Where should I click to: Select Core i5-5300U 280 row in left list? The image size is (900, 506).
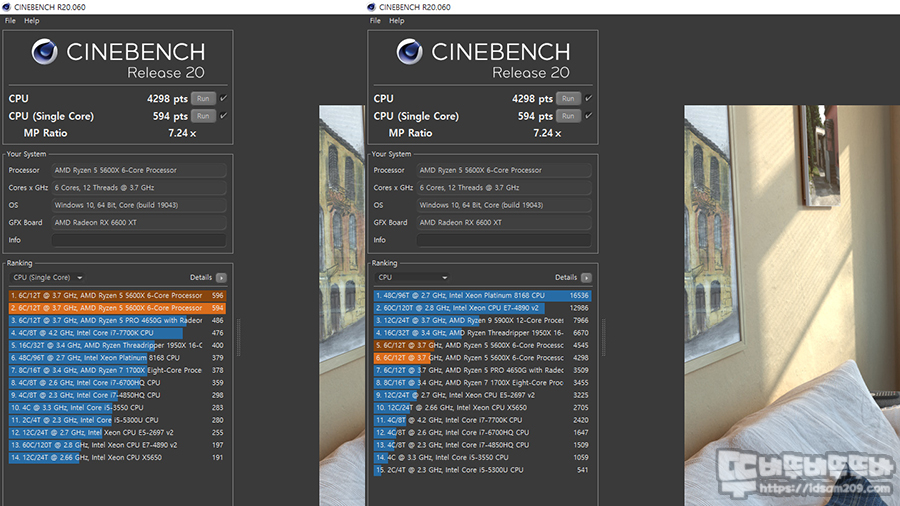[117, 421]
